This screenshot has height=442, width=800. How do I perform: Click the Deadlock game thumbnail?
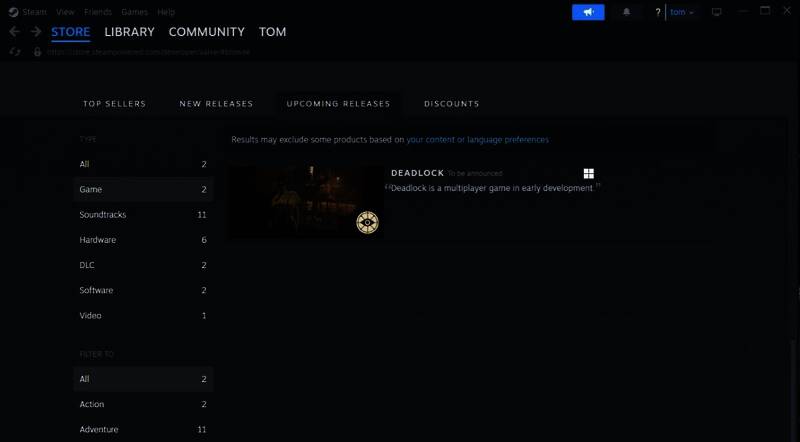click(306, 201)
